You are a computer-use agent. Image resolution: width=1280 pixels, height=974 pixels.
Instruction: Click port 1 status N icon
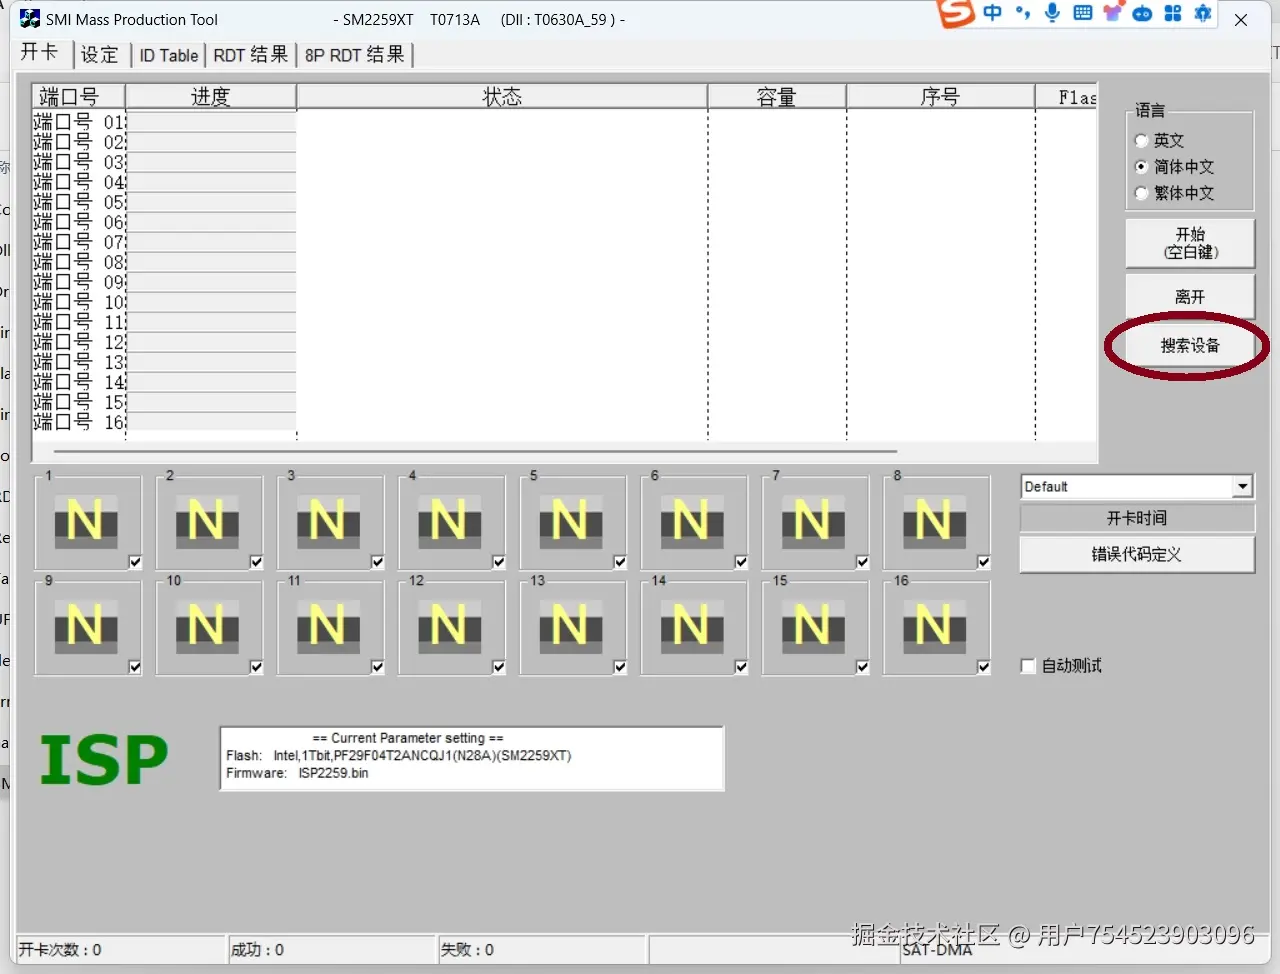(85, 522)
